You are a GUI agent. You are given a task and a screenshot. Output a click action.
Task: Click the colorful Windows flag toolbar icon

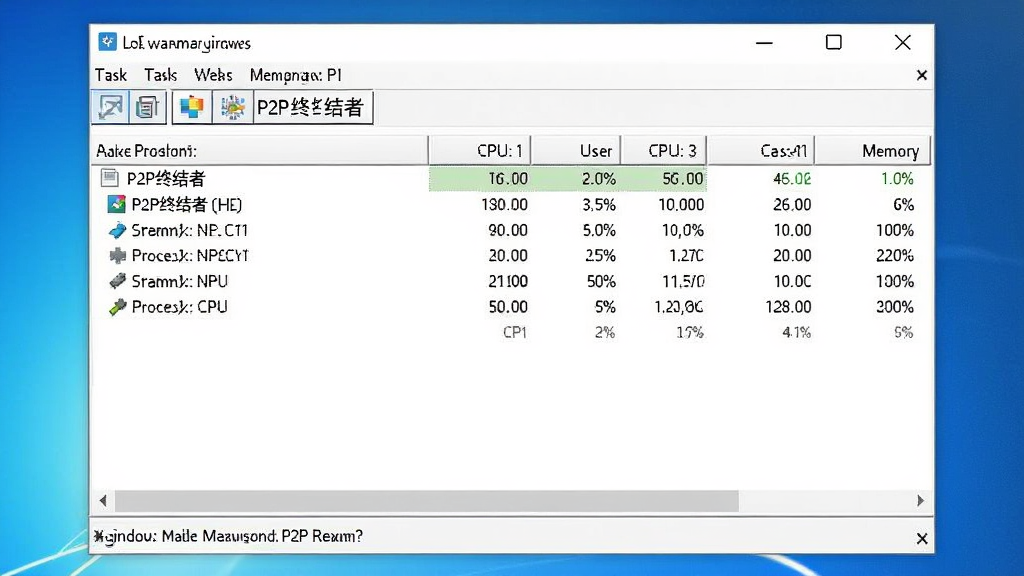click(192, 107)
